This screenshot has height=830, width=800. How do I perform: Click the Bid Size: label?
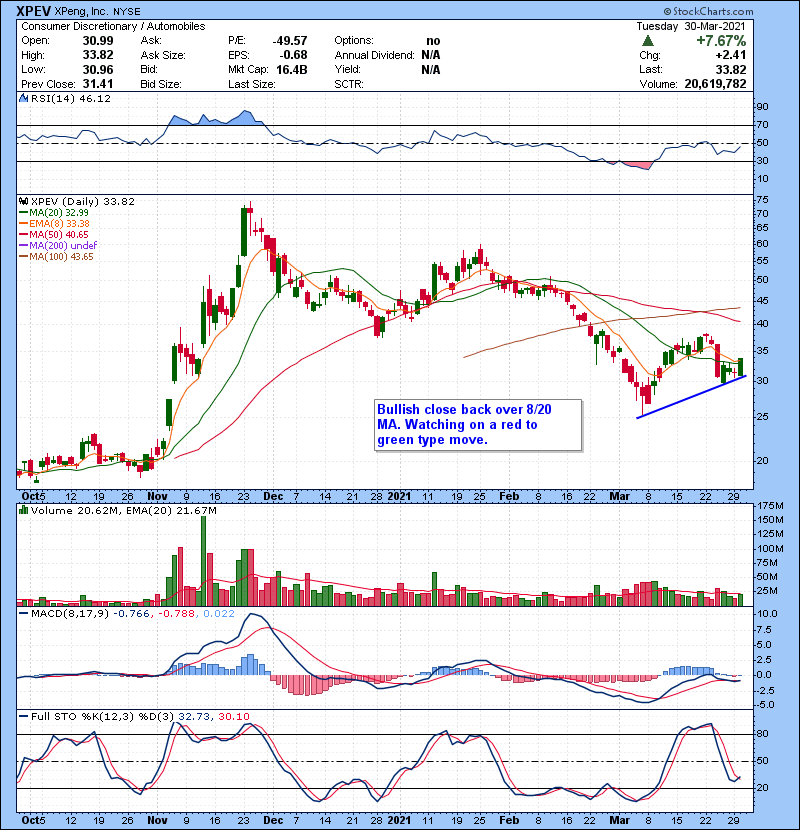coord(160,84)
